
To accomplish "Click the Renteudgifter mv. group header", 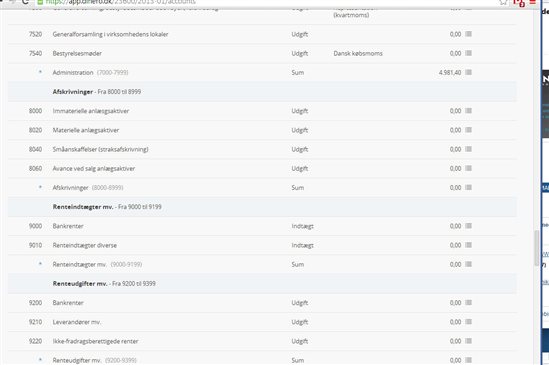I will coord(262,283).
